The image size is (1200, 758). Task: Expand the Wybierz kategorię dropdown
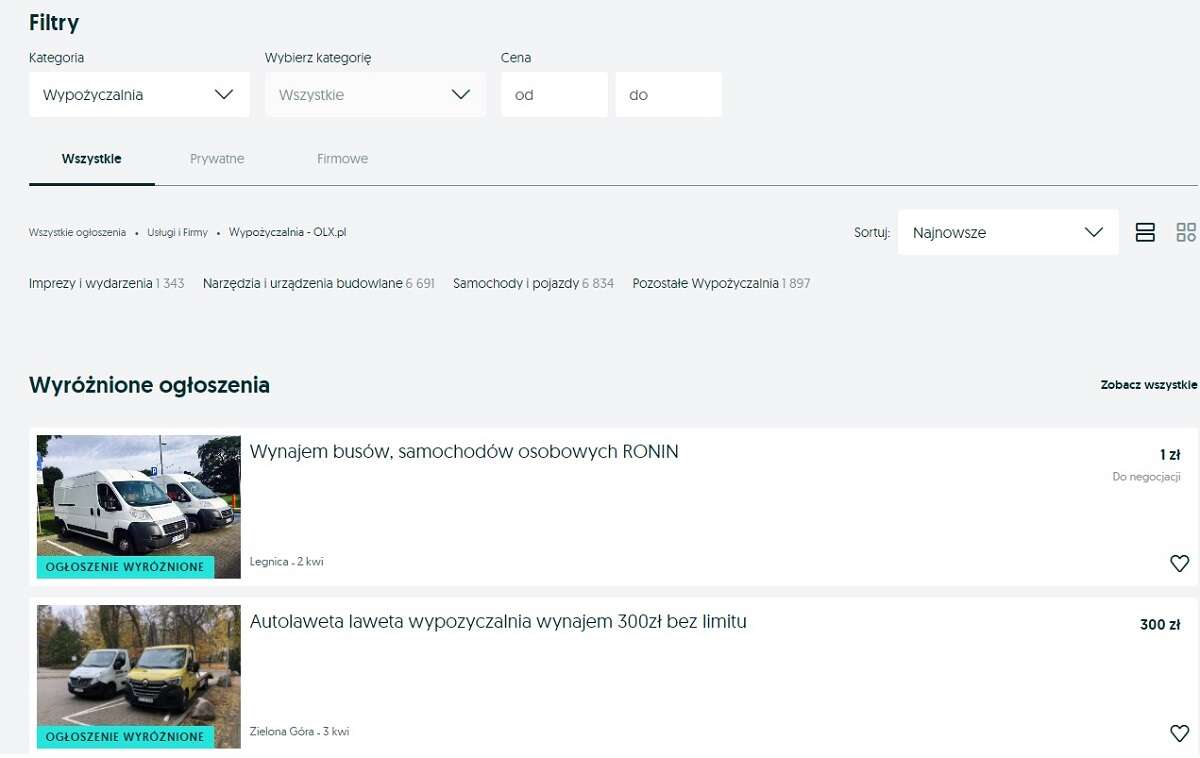[x=375, y=95]
